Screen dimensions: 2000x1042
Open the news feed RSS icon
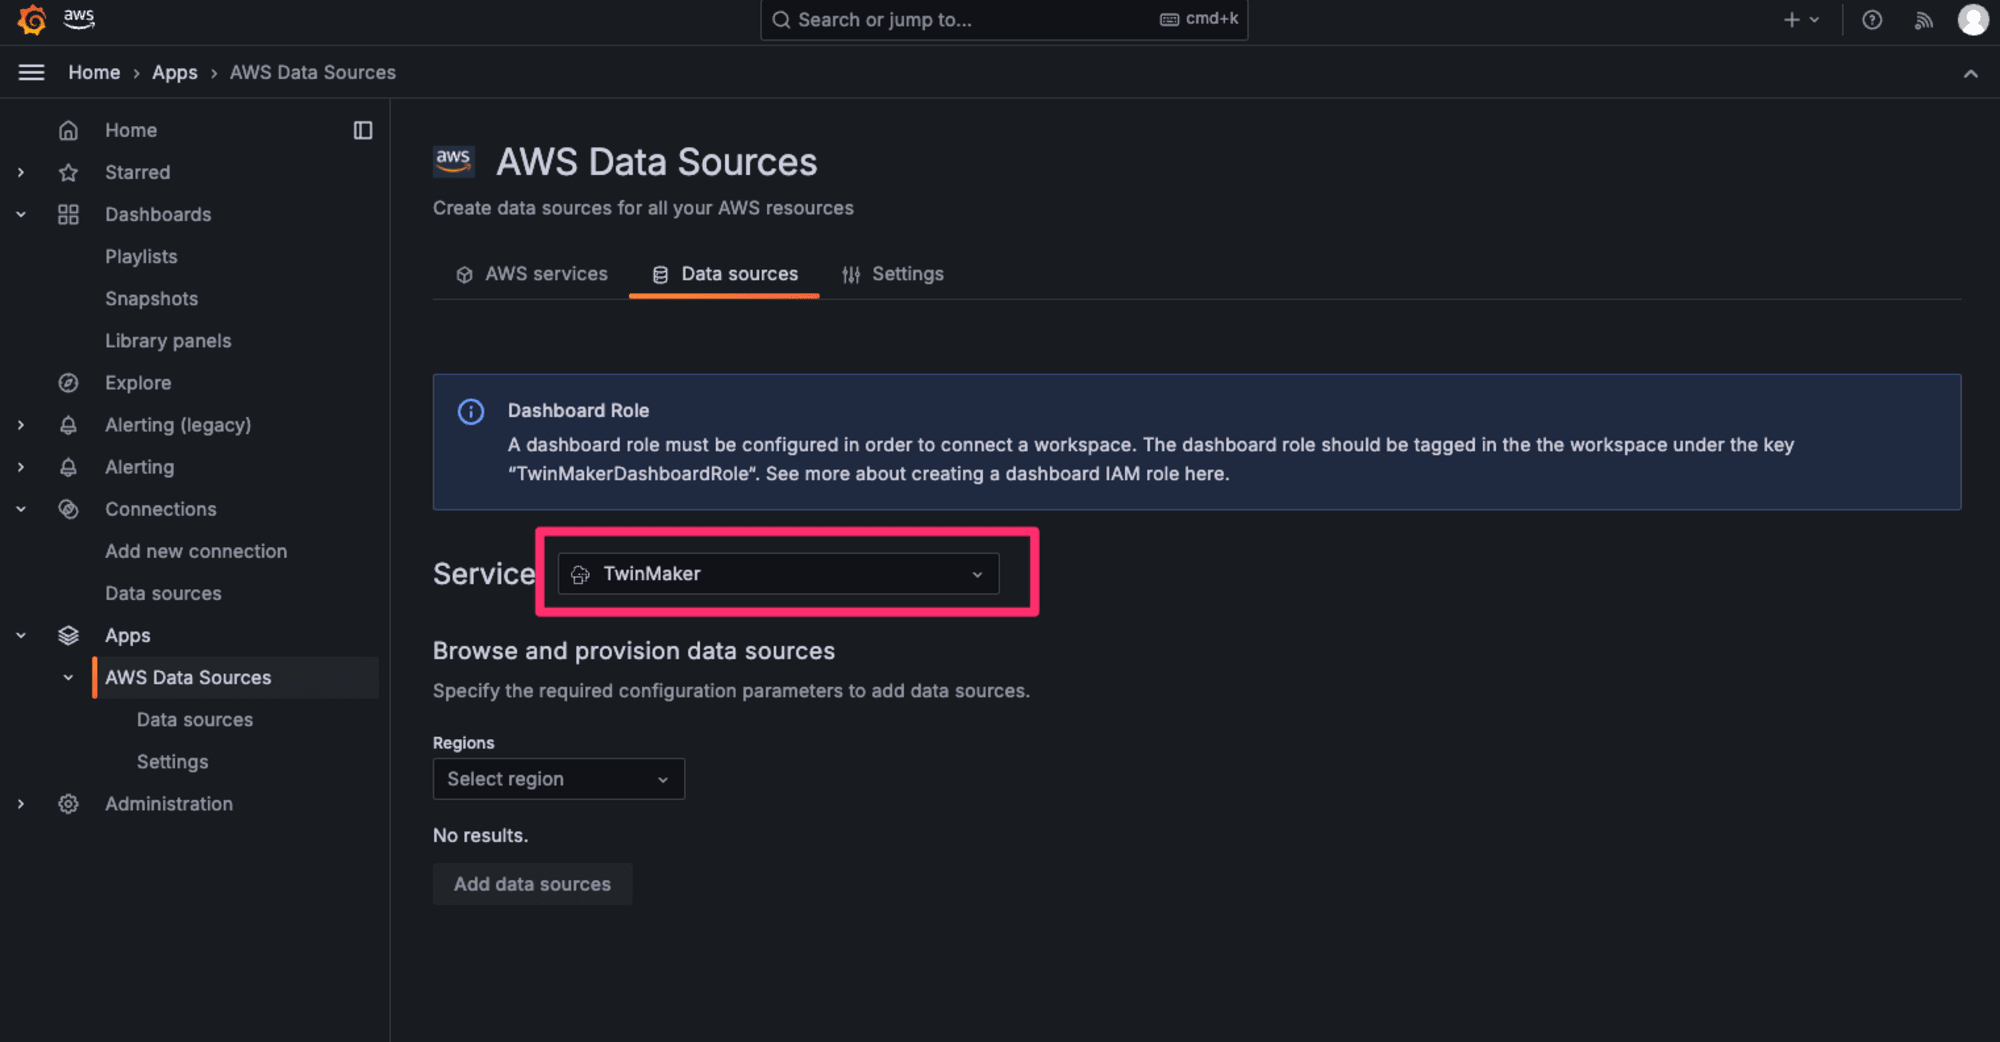click(x=1923, y=20)
